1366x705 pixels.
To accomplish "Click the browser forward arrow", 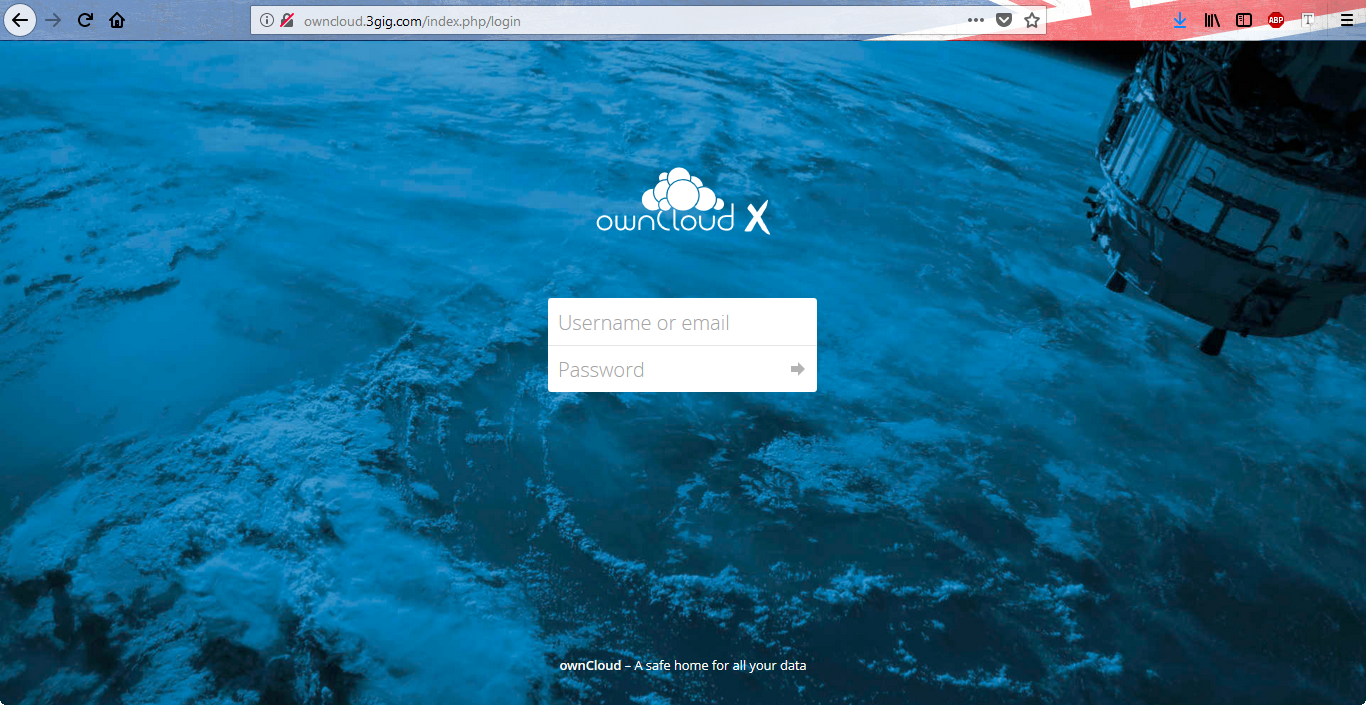I will tap(53, 20).
